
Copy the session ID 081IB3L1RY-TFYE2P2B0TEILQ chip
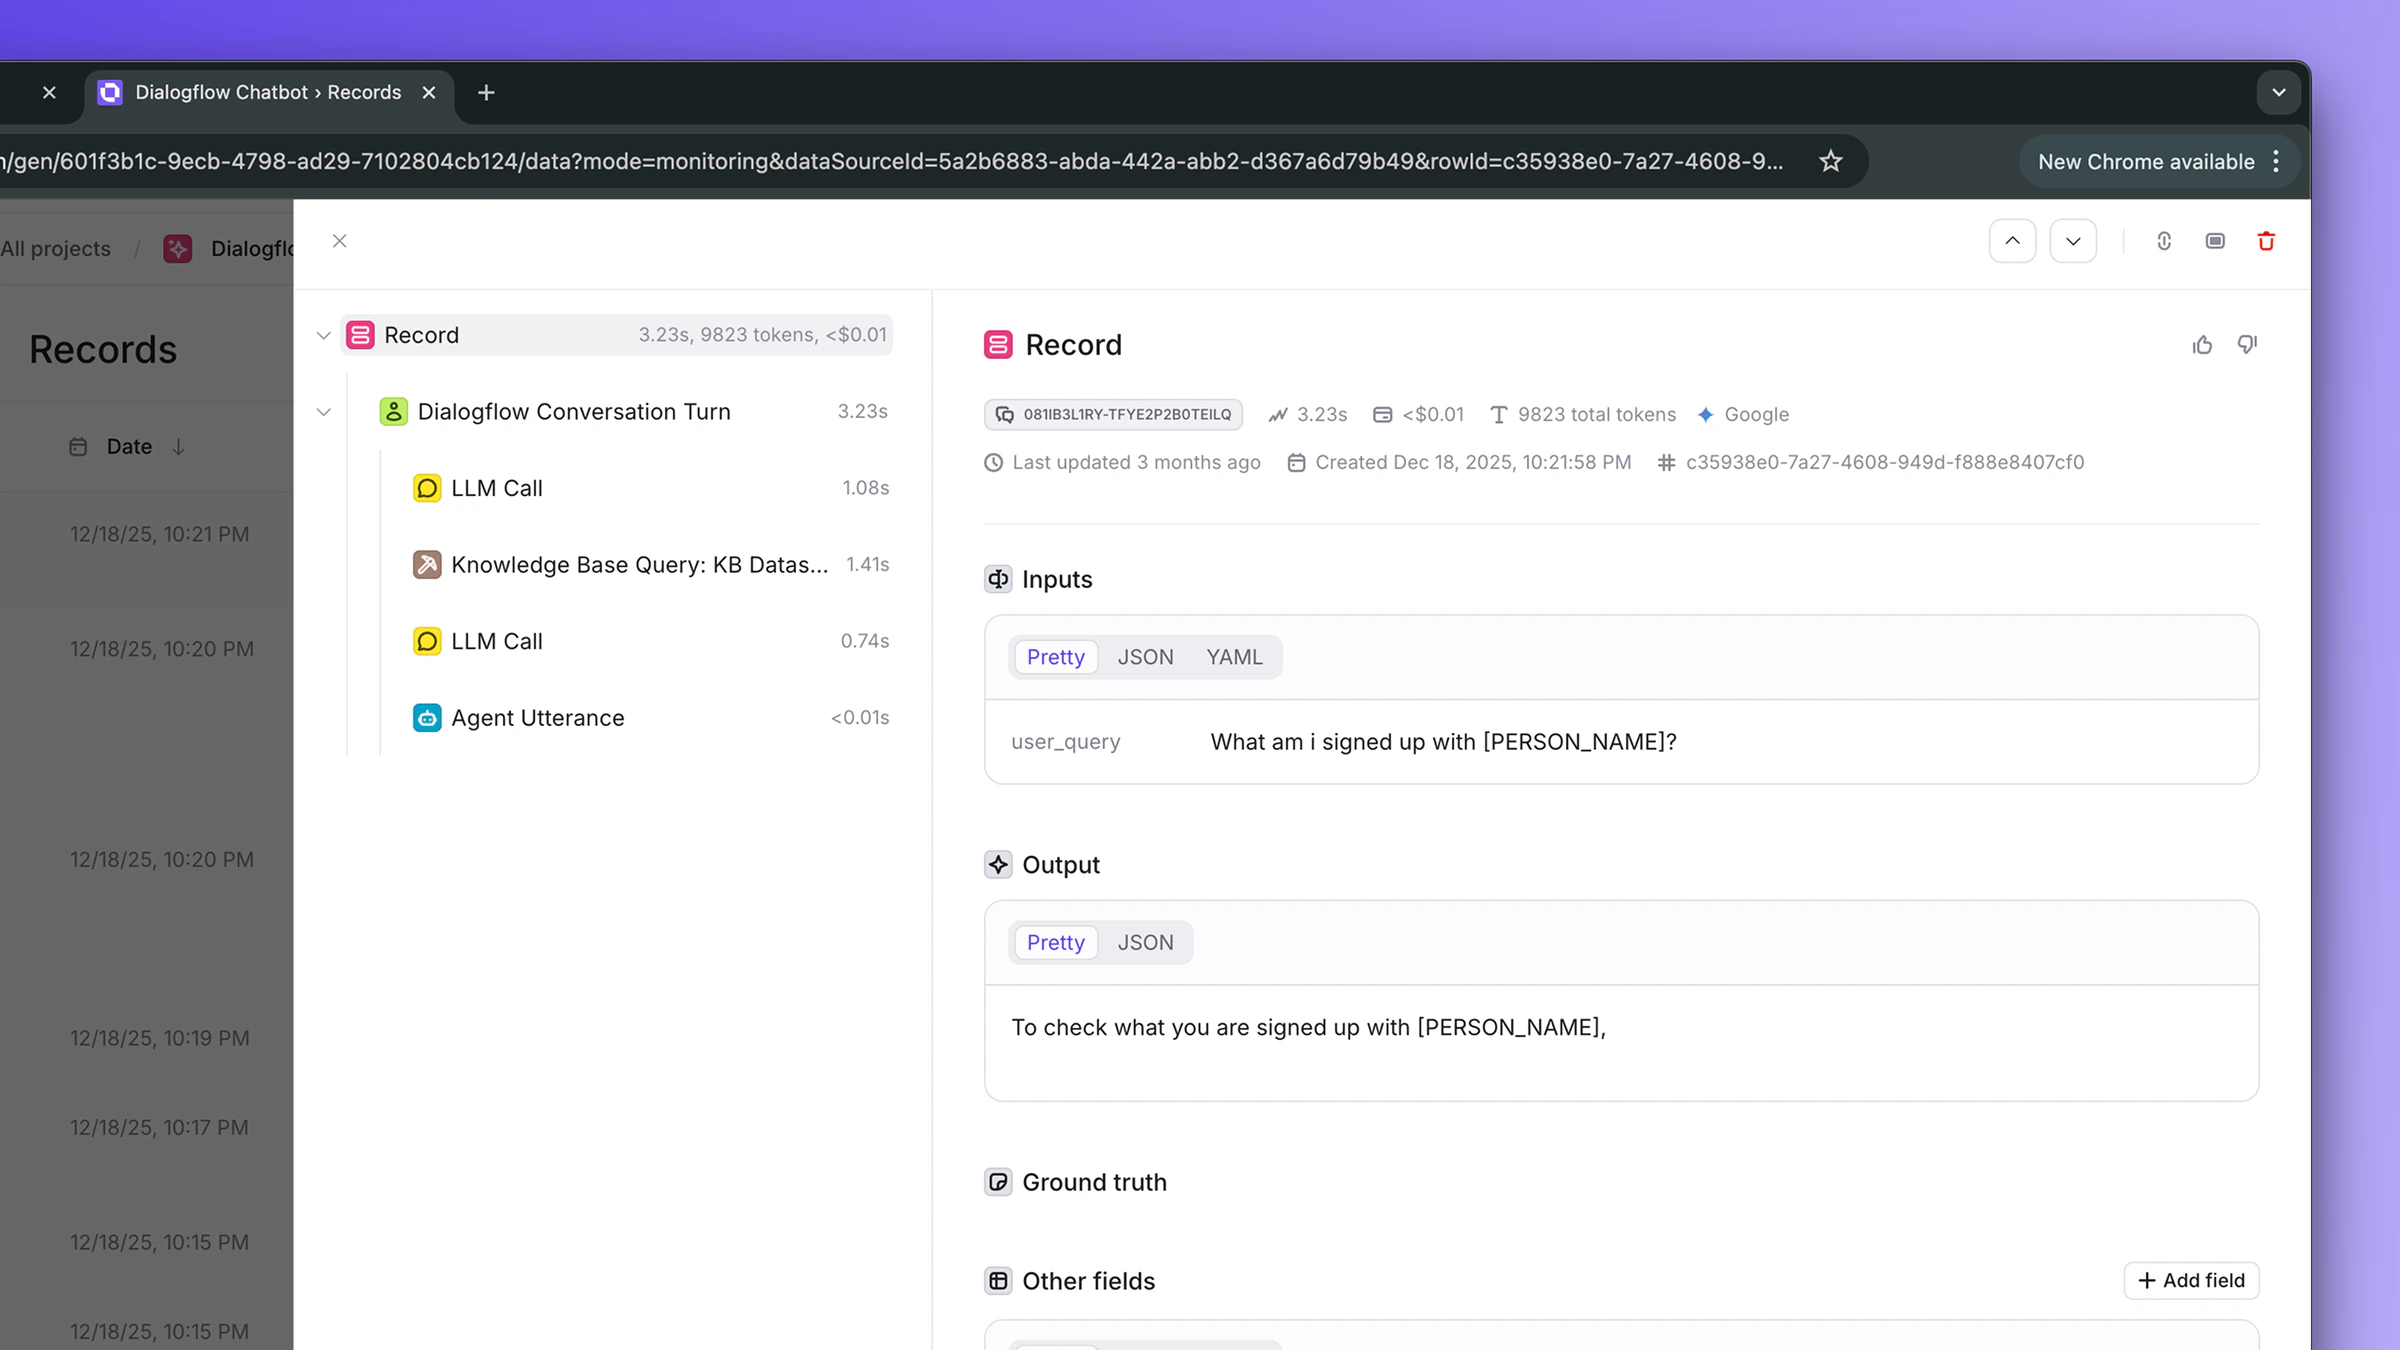click(x=1113, y=414)
